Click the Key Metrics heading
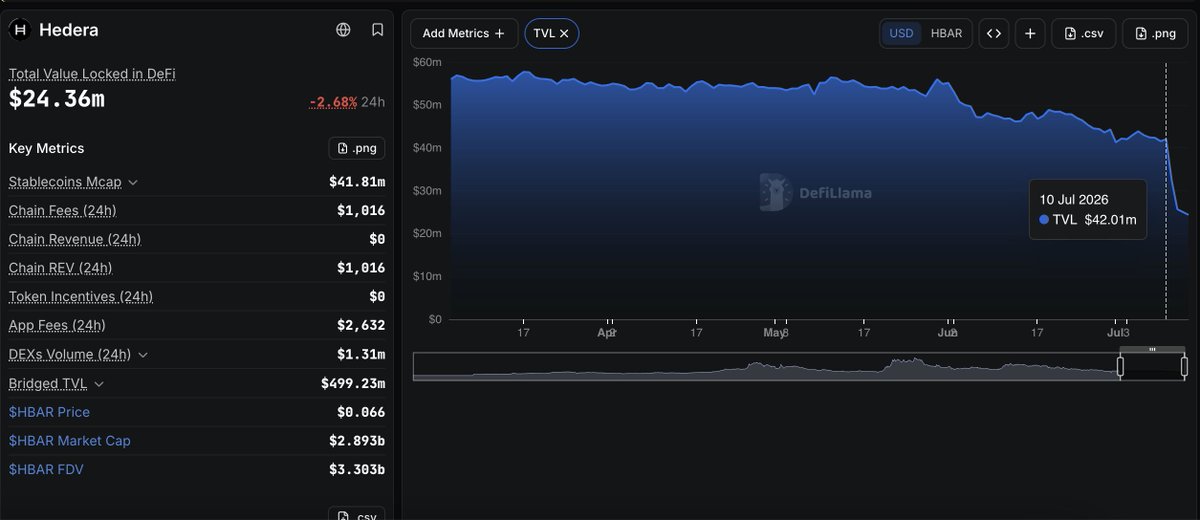 [x=47, y=148]
